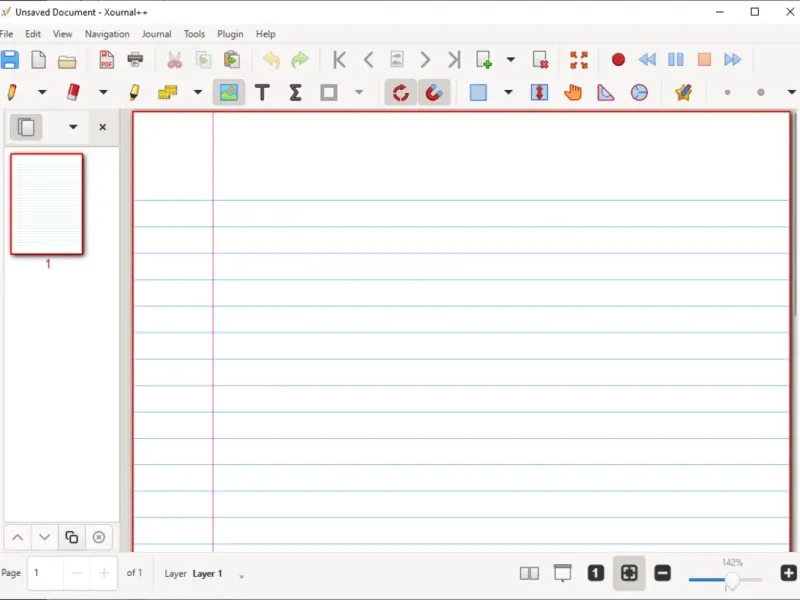Open the Plugin menu
Screen dimensions: 800x600
click(230, 34)
